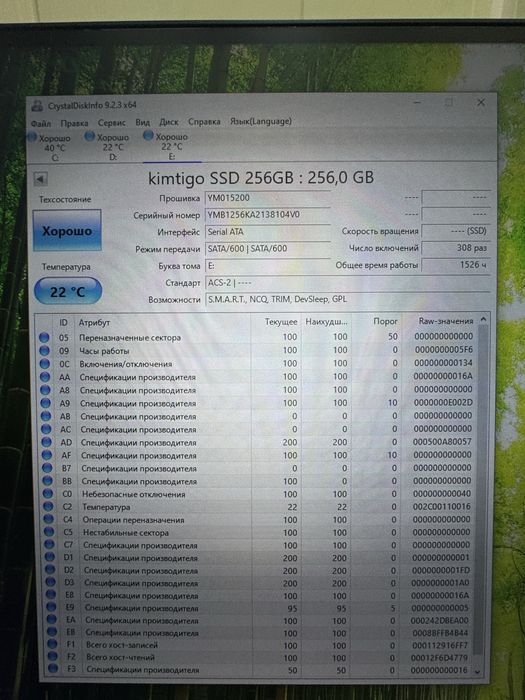Click the Число включений 308 раз value
The width and height of the screenshot is (525, 700).
pyautogui.click(x=456, y=248)
